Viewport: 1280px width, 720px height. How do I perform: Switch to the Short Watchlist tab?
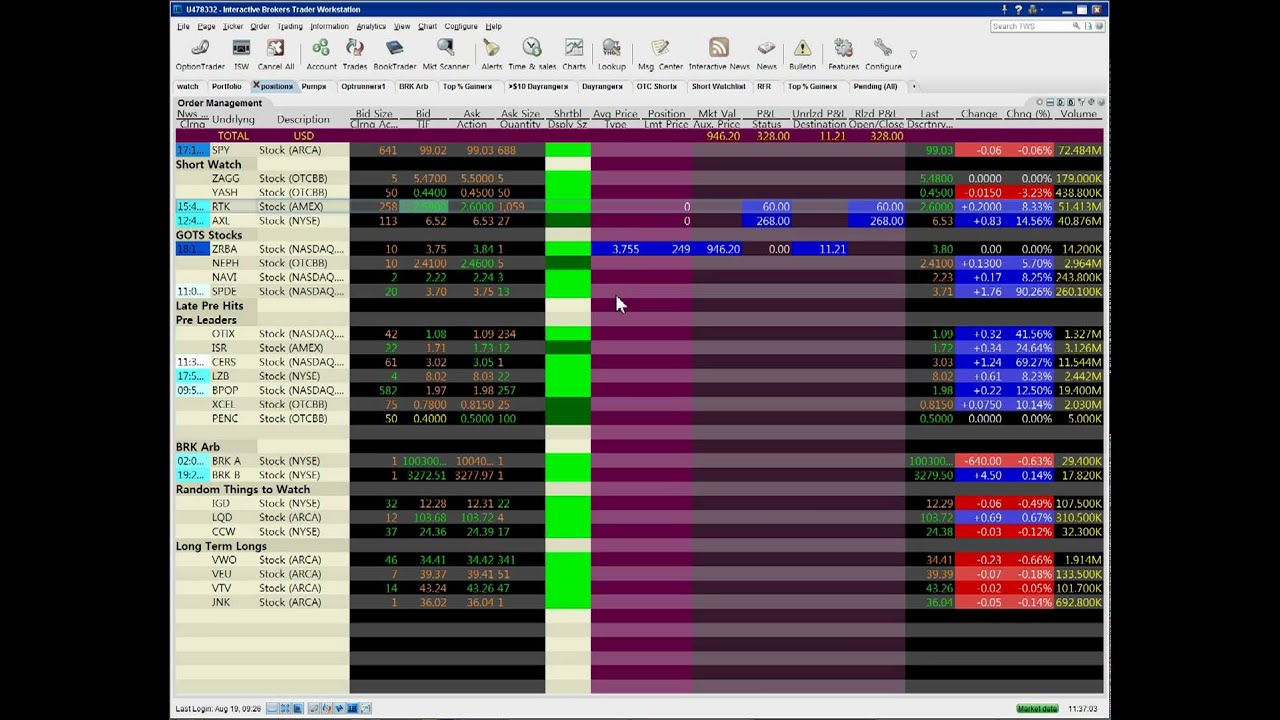(718, 86)
